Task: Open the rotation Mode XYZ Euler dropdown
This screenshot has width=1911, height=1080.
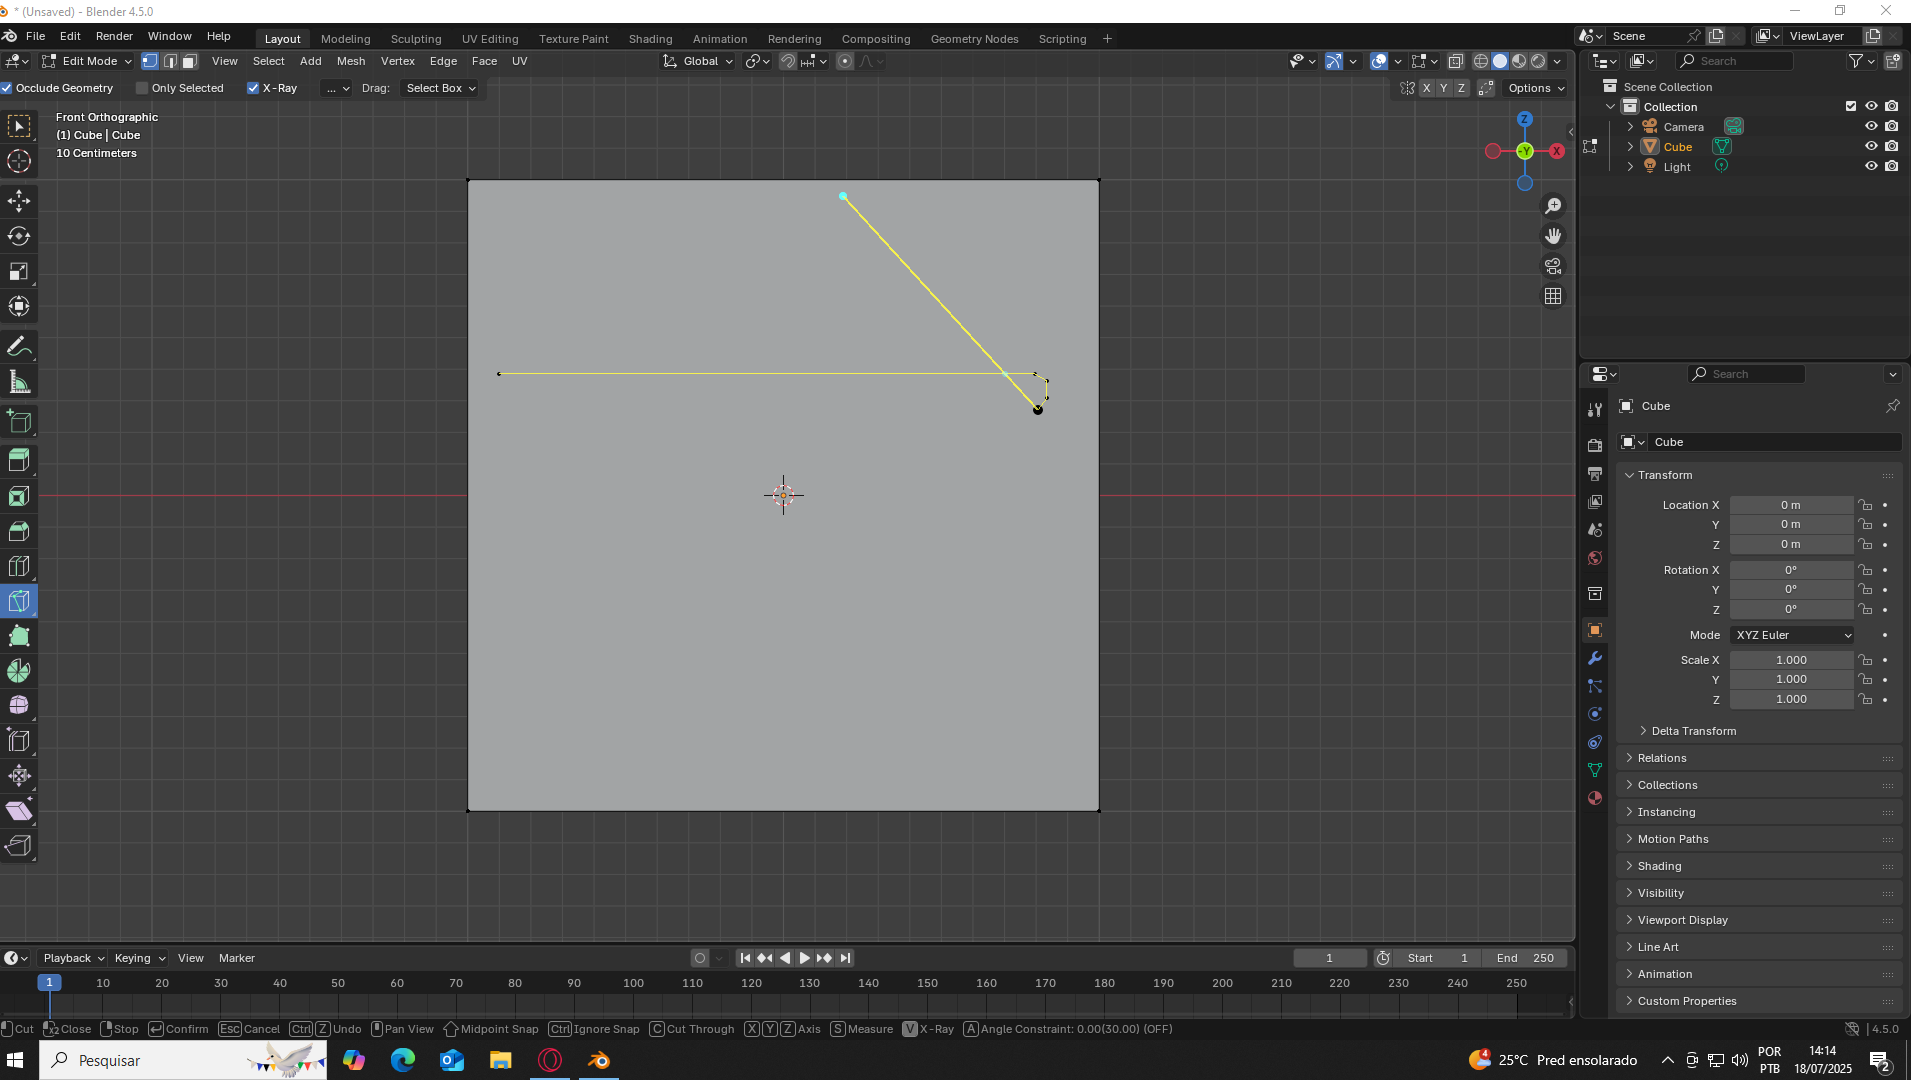Action: (1792, 635)
